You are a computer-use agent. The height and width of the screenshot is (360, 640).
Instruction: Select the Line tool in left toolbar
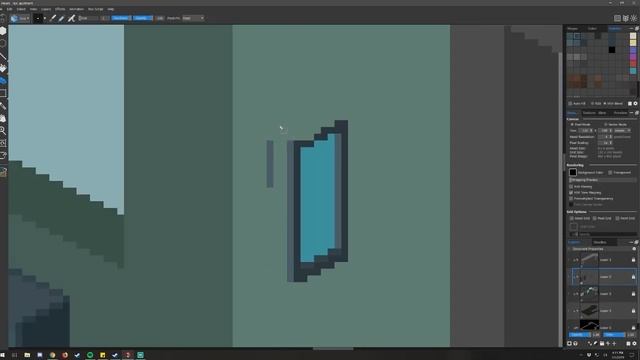click(3, 56)
